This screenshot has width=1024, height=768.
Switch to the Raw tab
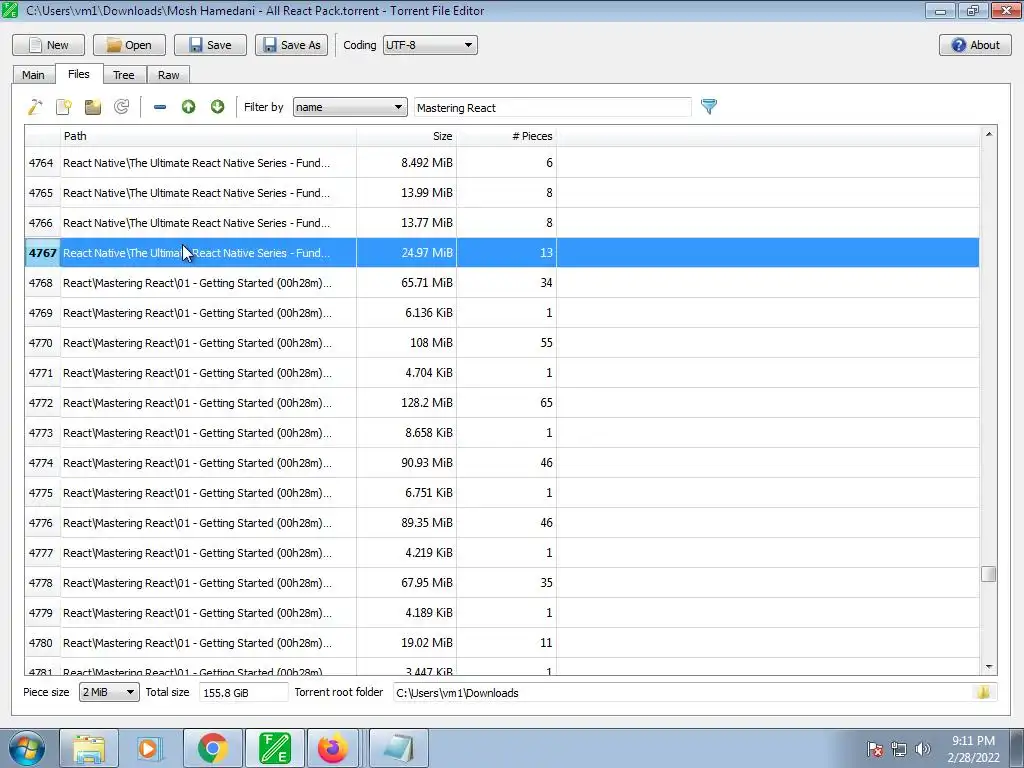point(168,75)
